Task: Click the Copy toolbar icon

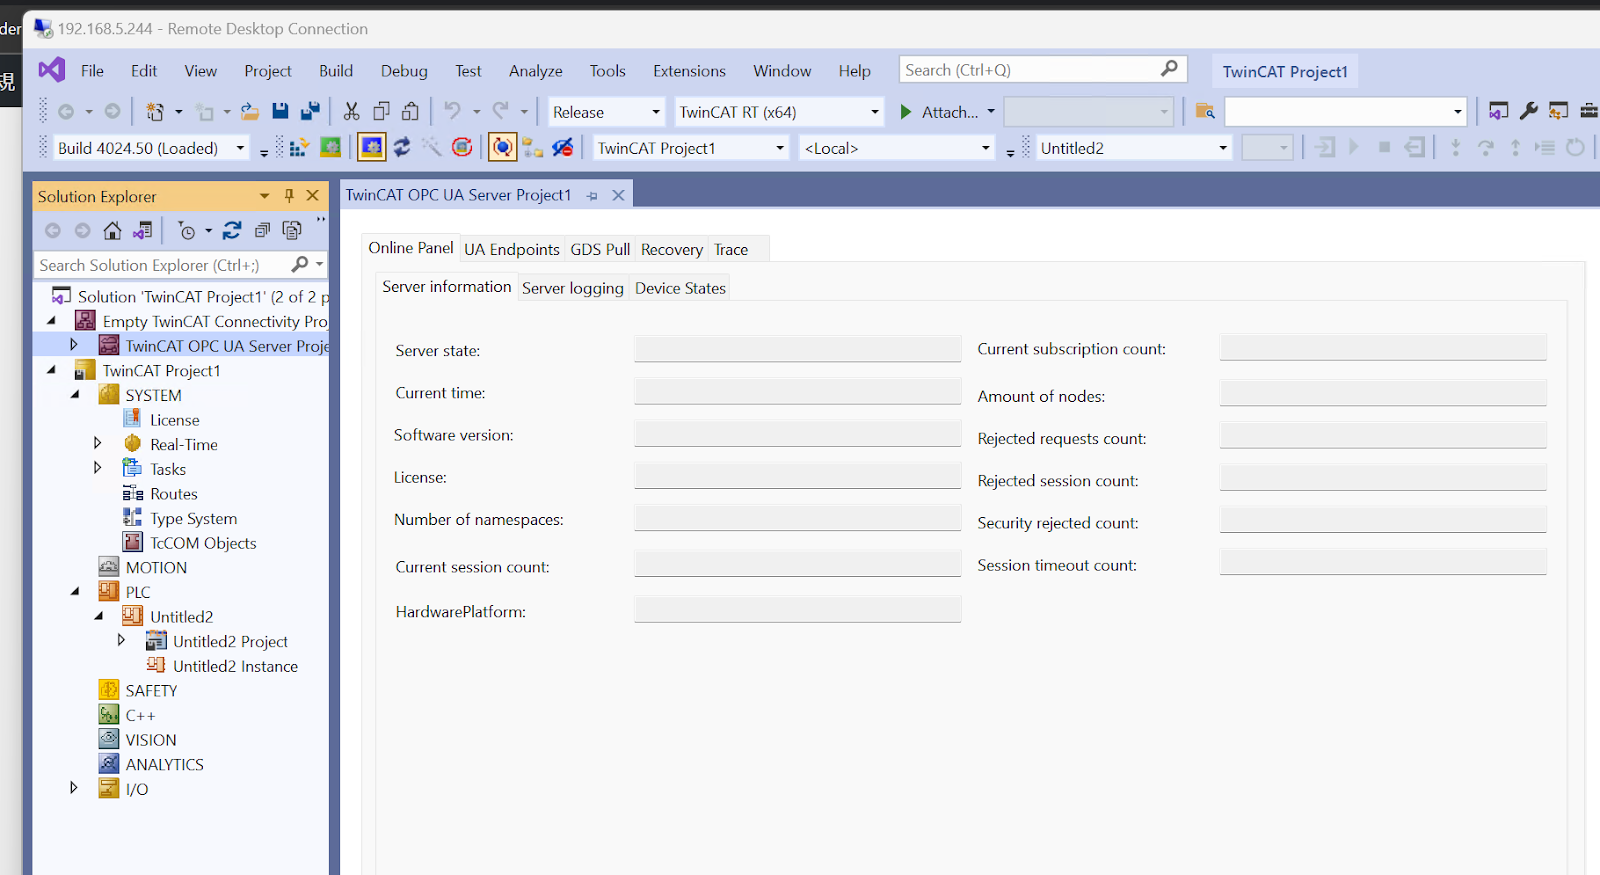Action: click(381, 112)
